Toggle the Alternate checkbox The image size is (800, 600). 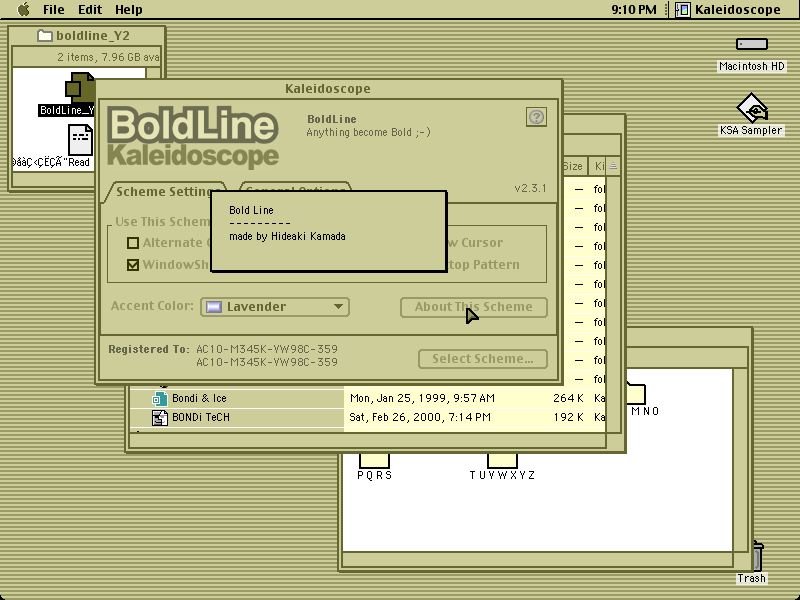(133, 243)
